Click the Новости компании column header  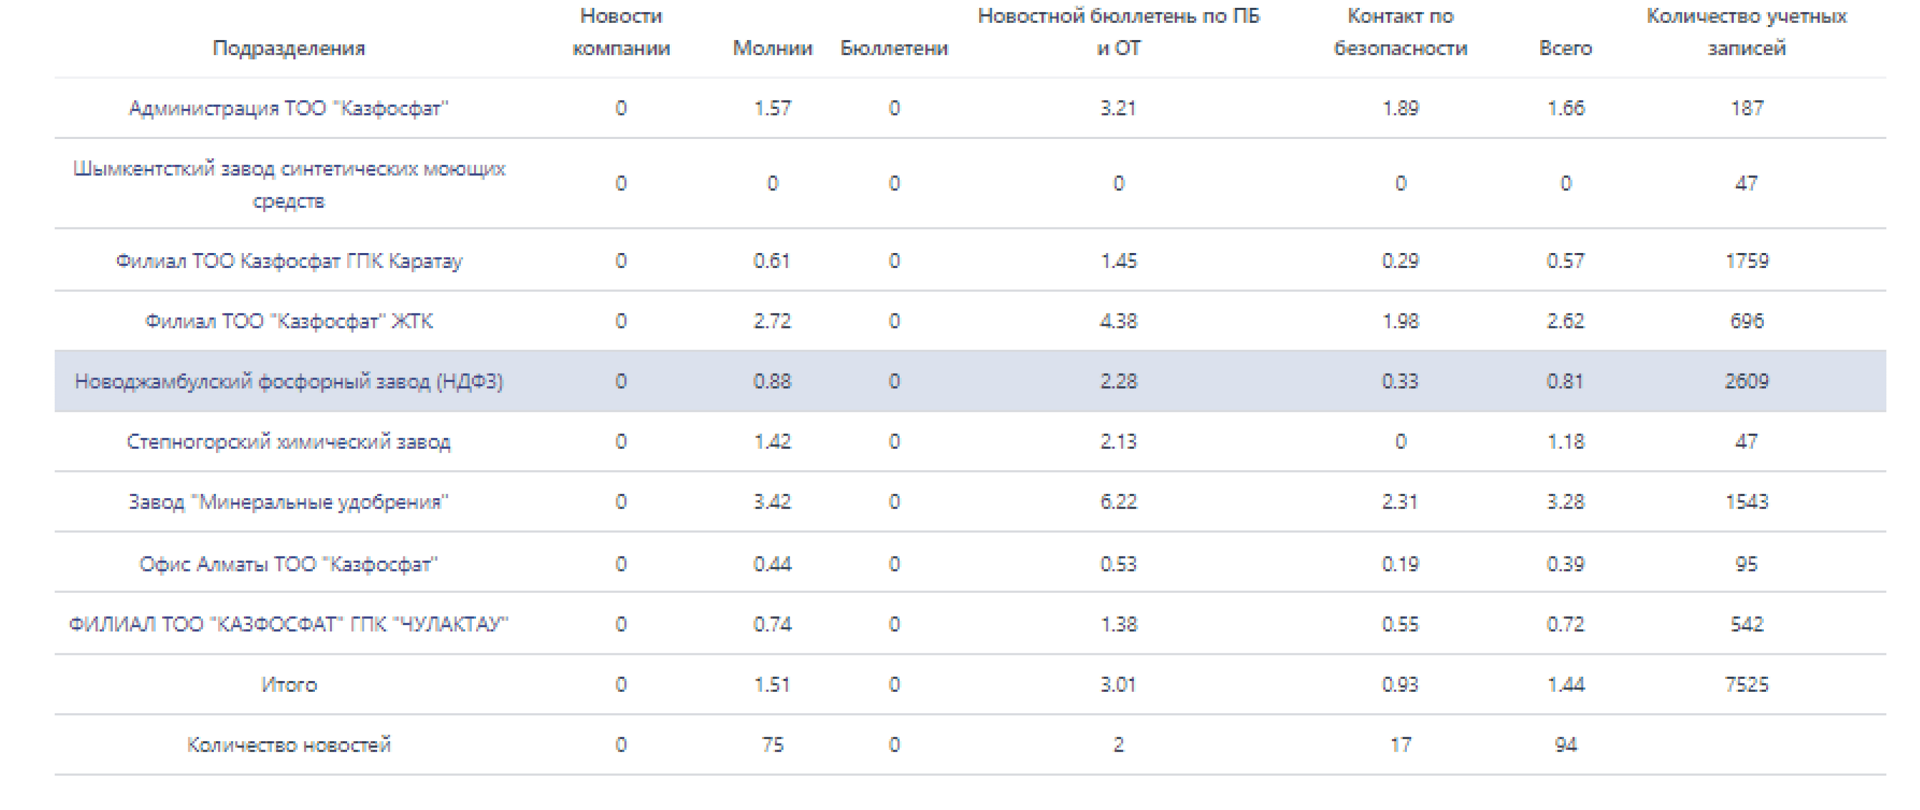pyautogui.click(x=620, y=32)
